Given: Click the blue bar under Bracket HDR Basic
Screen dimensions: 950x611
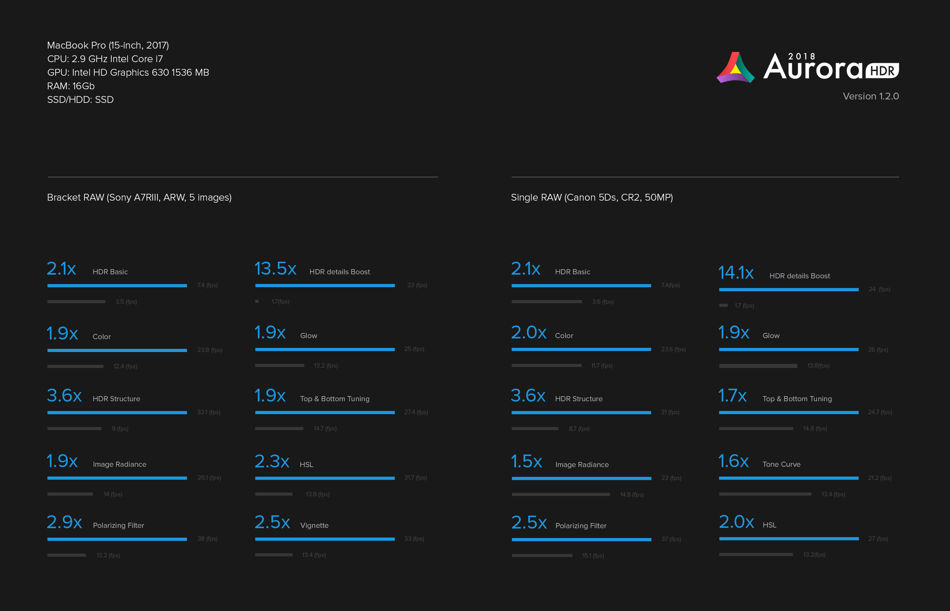Looking at the screenshot, I should click(117, 285).
